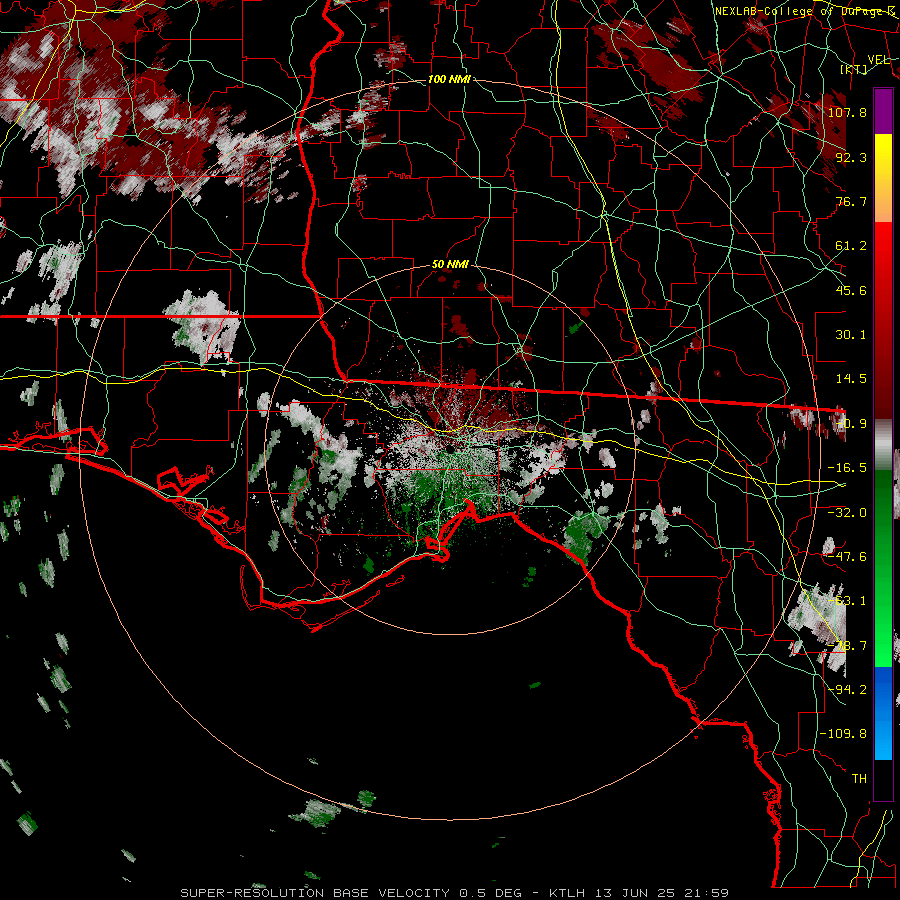
Task: Click the purple segment of color bar
Action: click(883, 111)
